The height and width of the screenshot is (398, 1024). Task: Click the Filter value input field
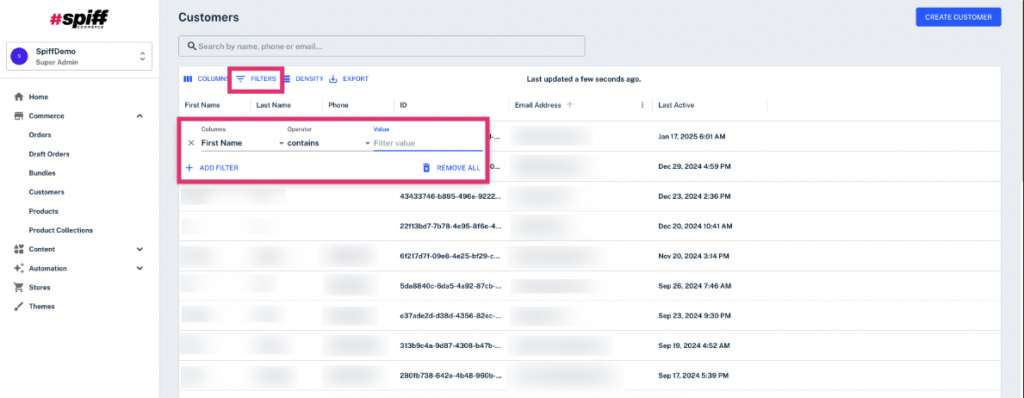[x=428, y=142]
